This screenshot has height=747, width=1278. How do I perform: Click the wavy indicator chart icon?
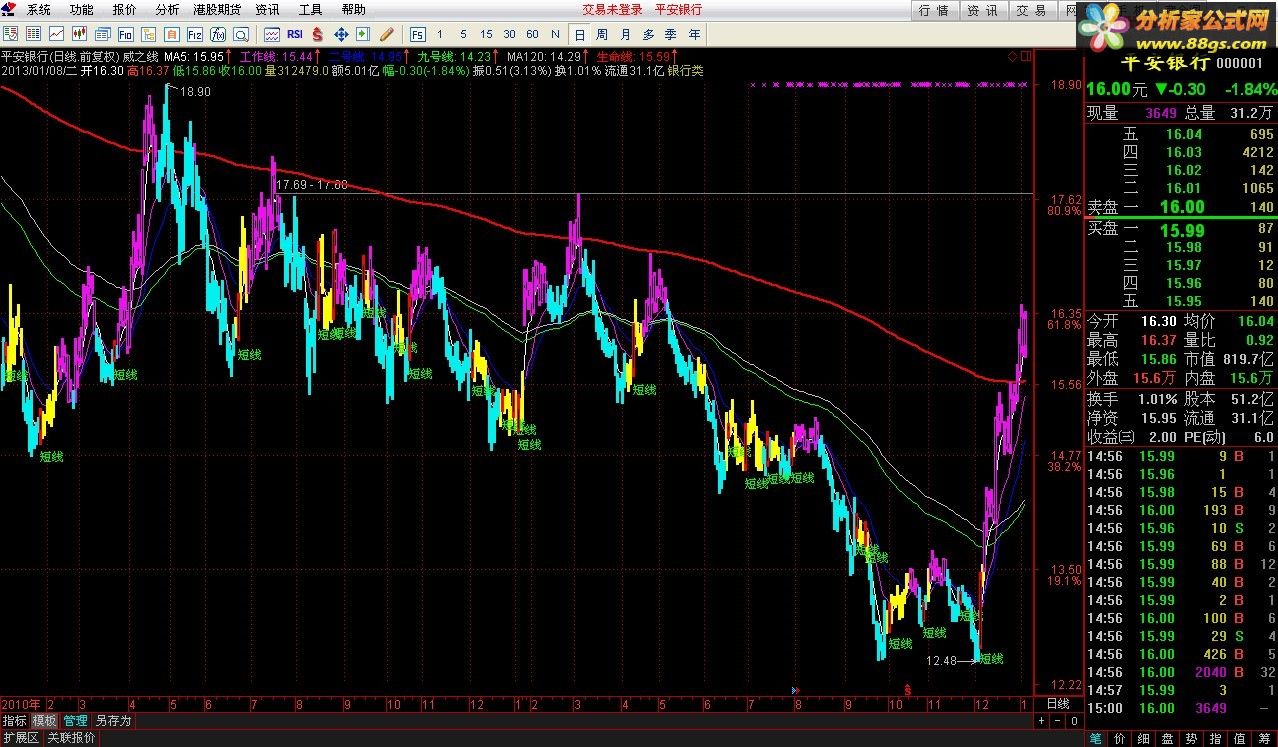(272, 34)
